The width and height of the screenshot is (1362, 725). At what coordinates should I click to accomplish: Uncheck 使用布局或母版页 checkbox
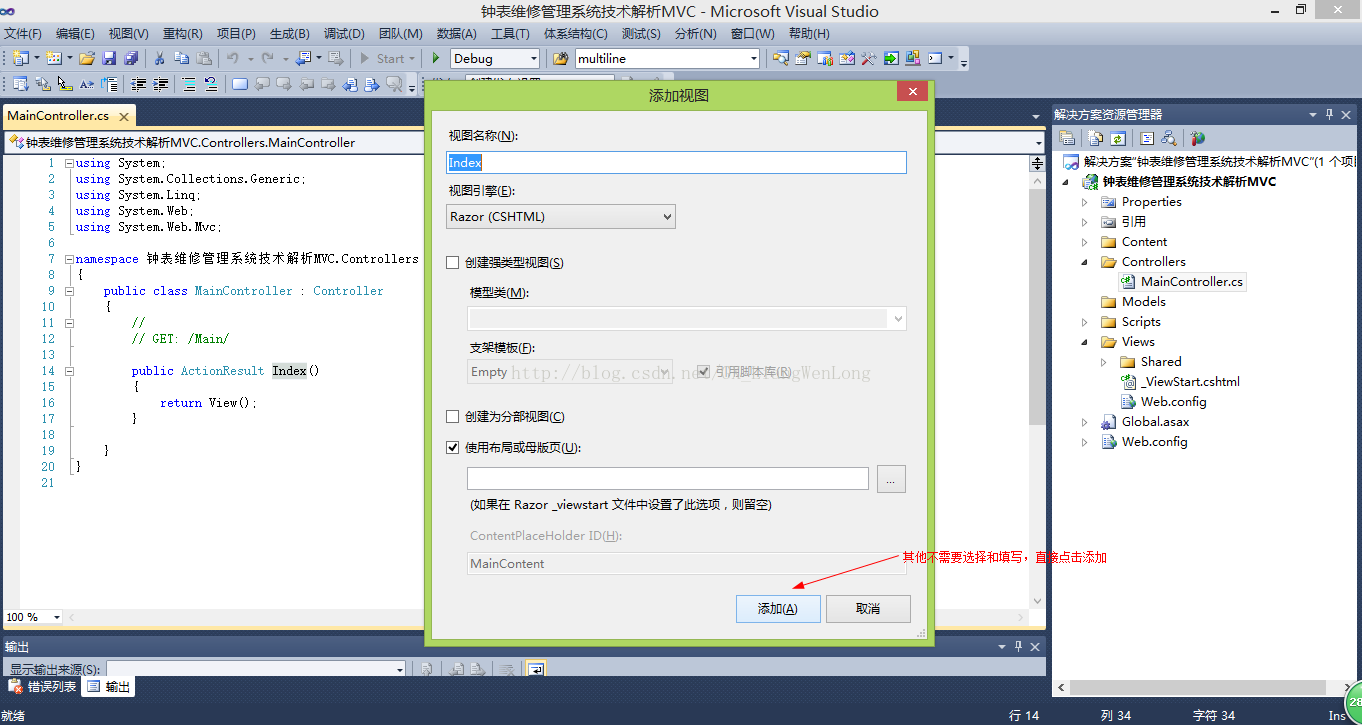tap(453, 448)
